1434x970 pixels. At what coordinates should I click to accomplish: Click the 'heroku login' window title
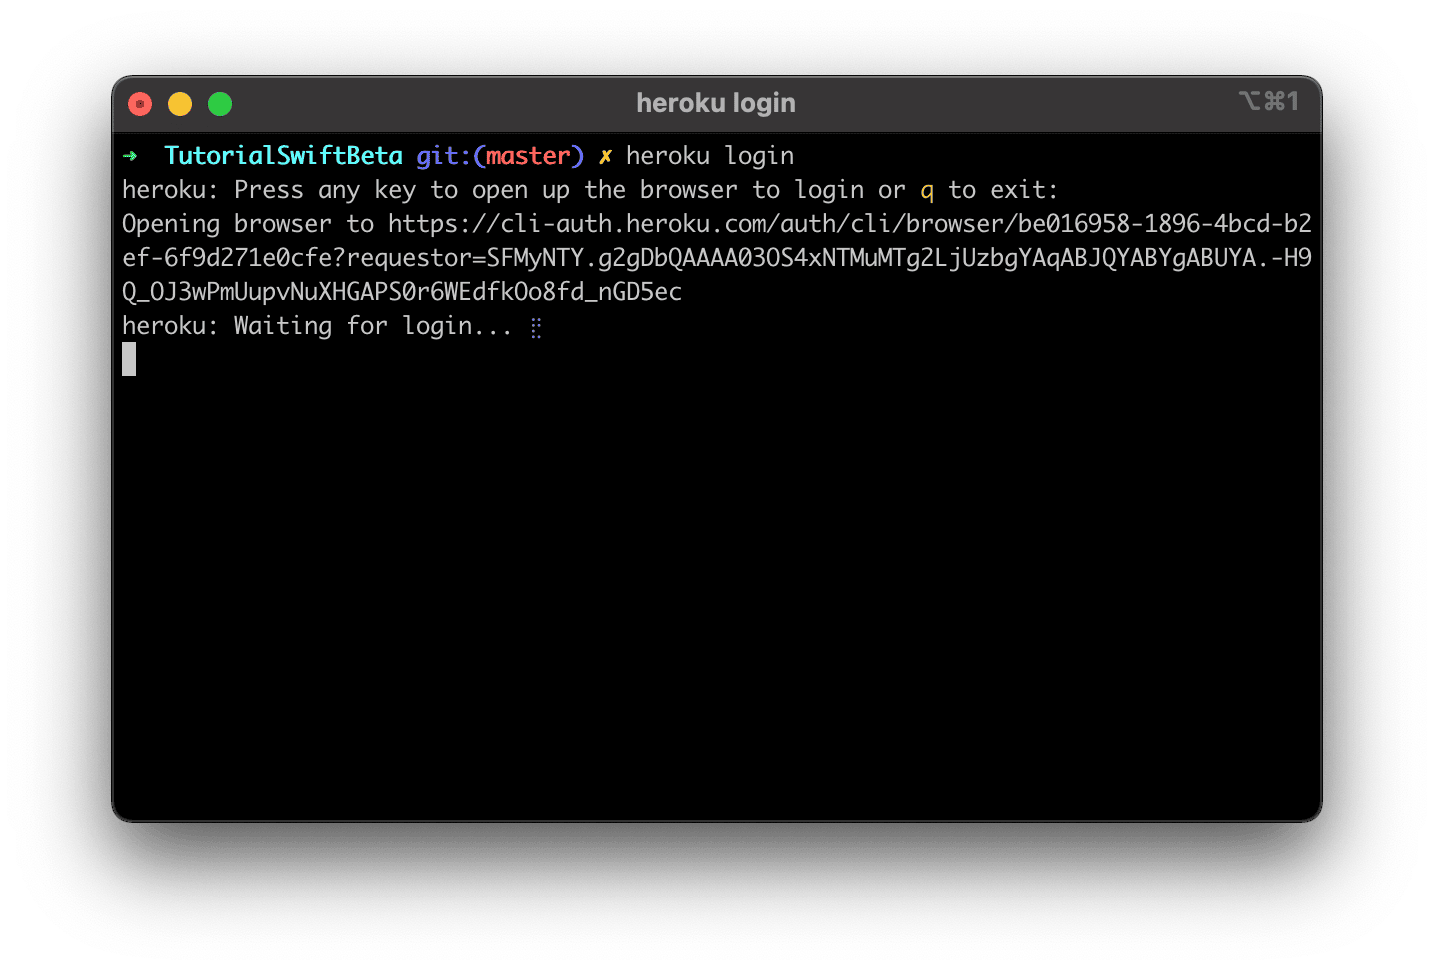coord(716,103)
